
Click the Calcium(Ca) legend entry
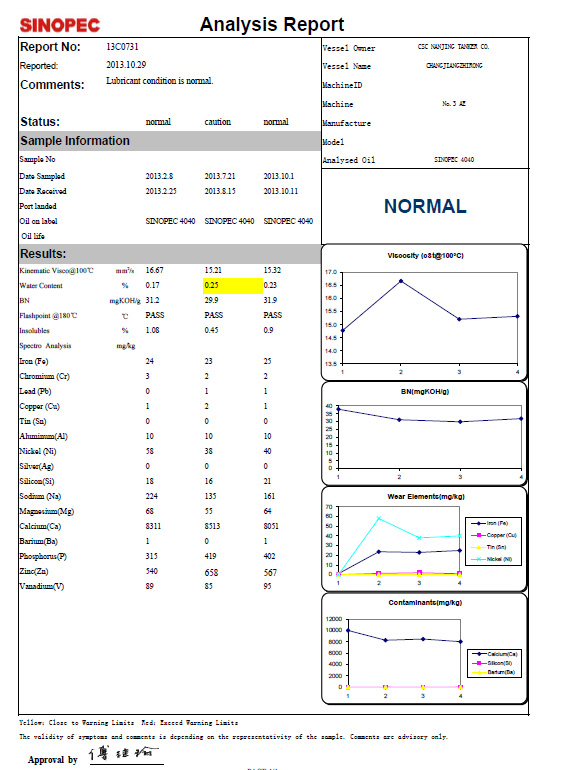point(494,654)
